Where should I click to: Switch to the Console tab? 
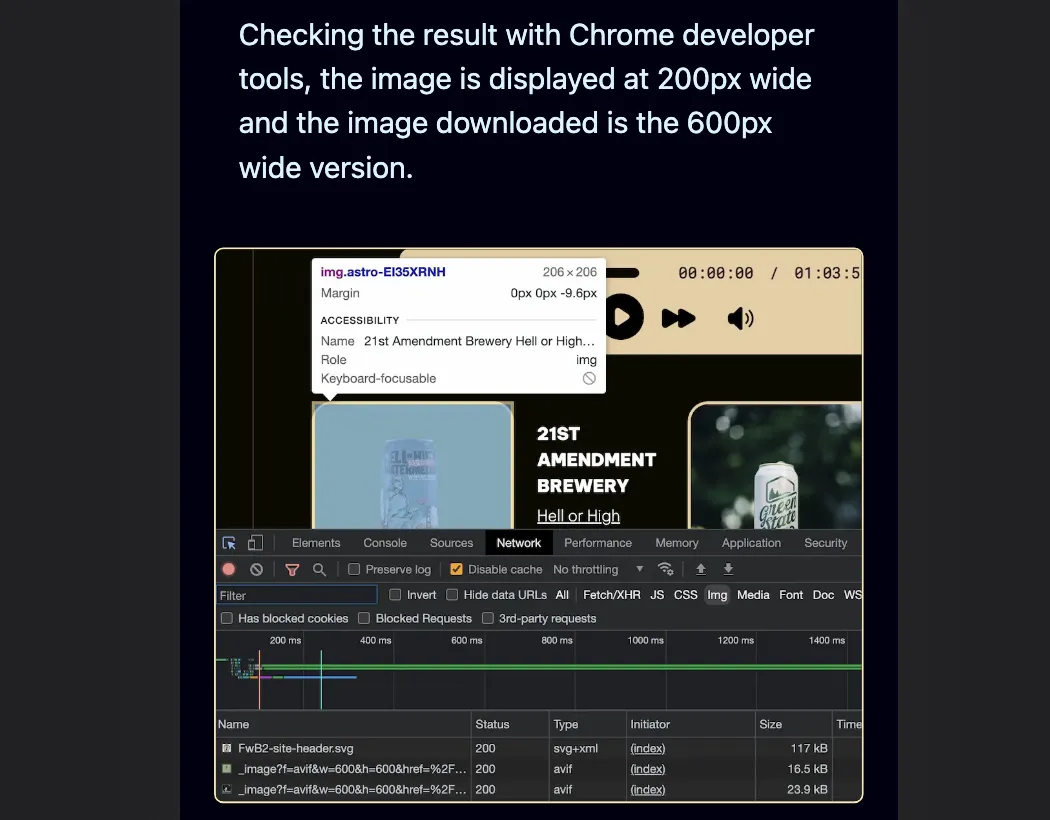click(384, 542)
